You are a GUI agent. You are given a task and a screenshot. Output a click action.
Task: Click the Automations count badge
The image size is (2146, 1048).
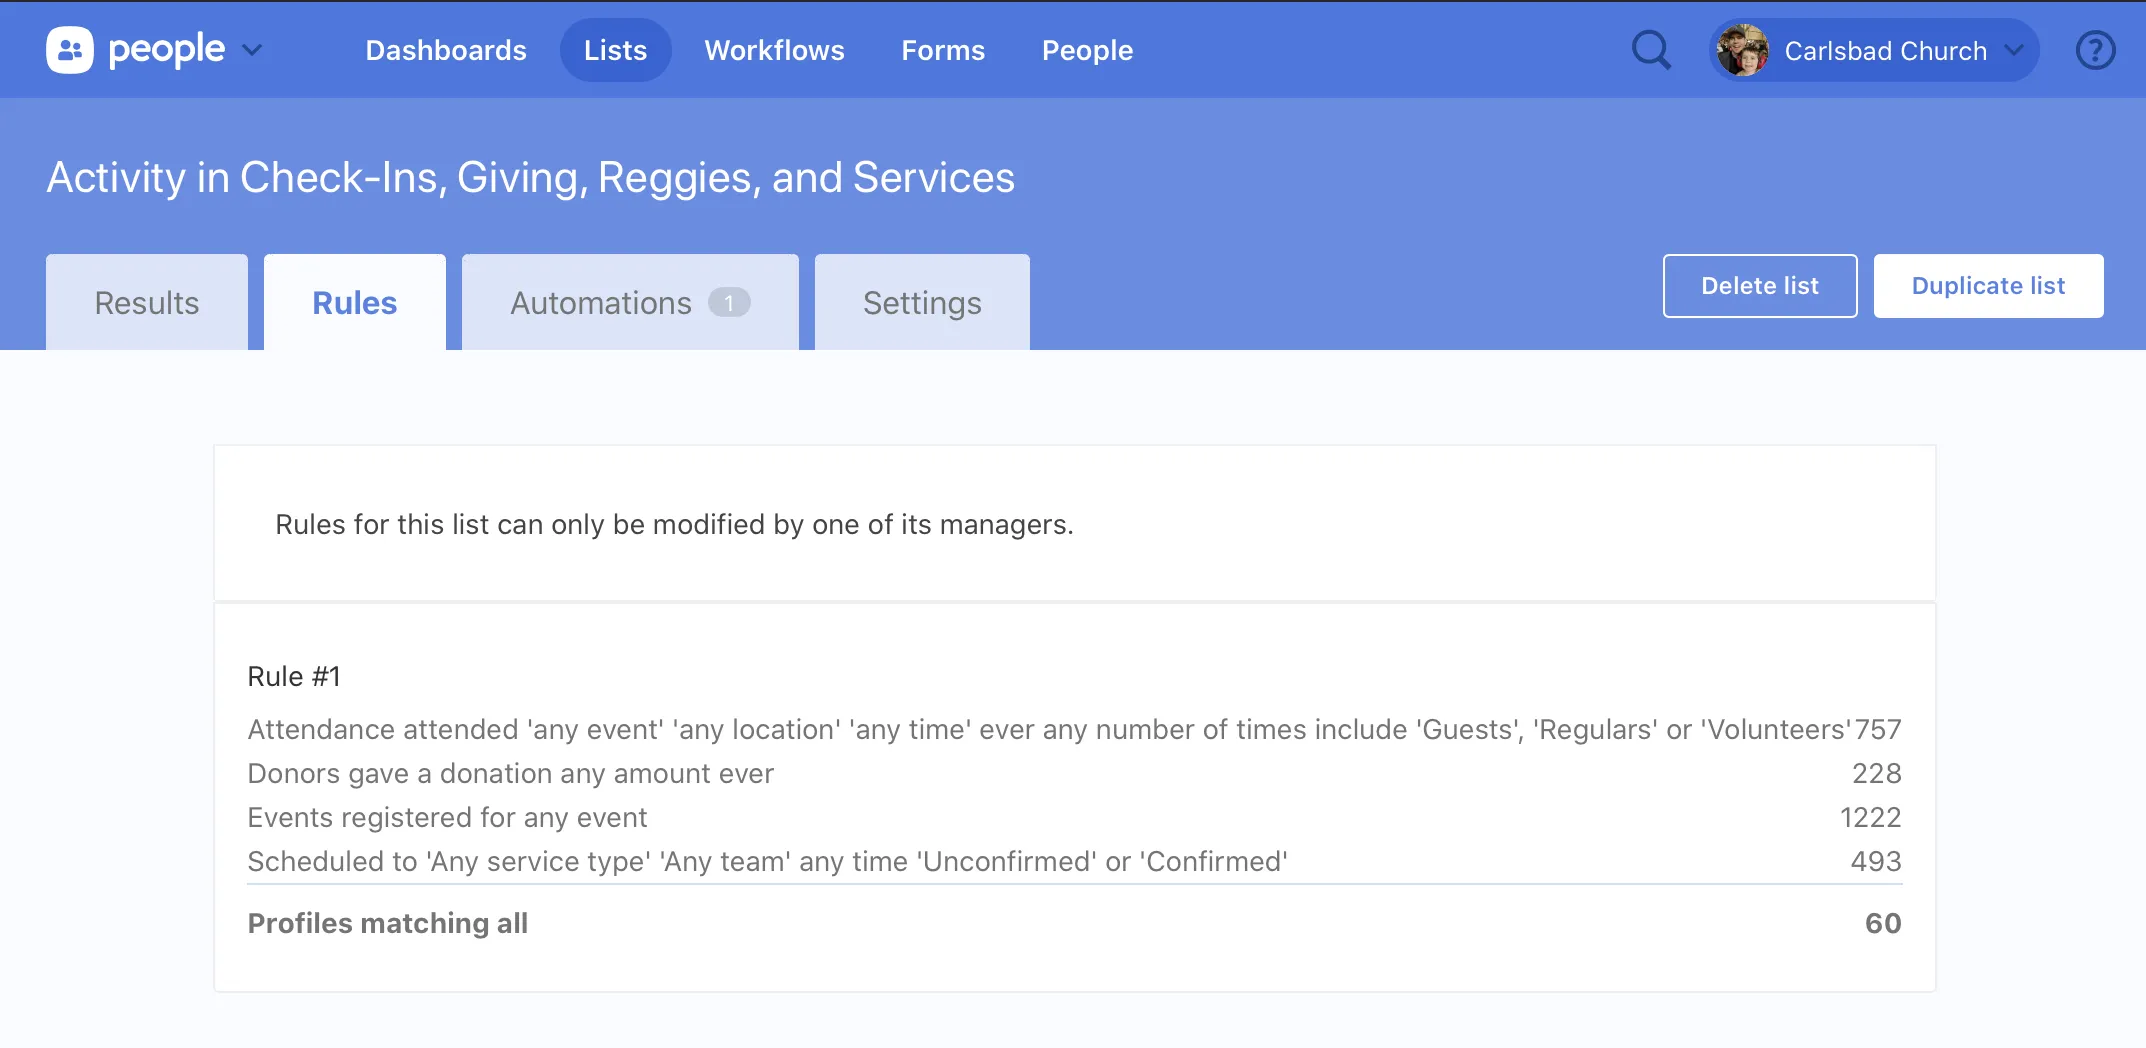coord(729,303)
